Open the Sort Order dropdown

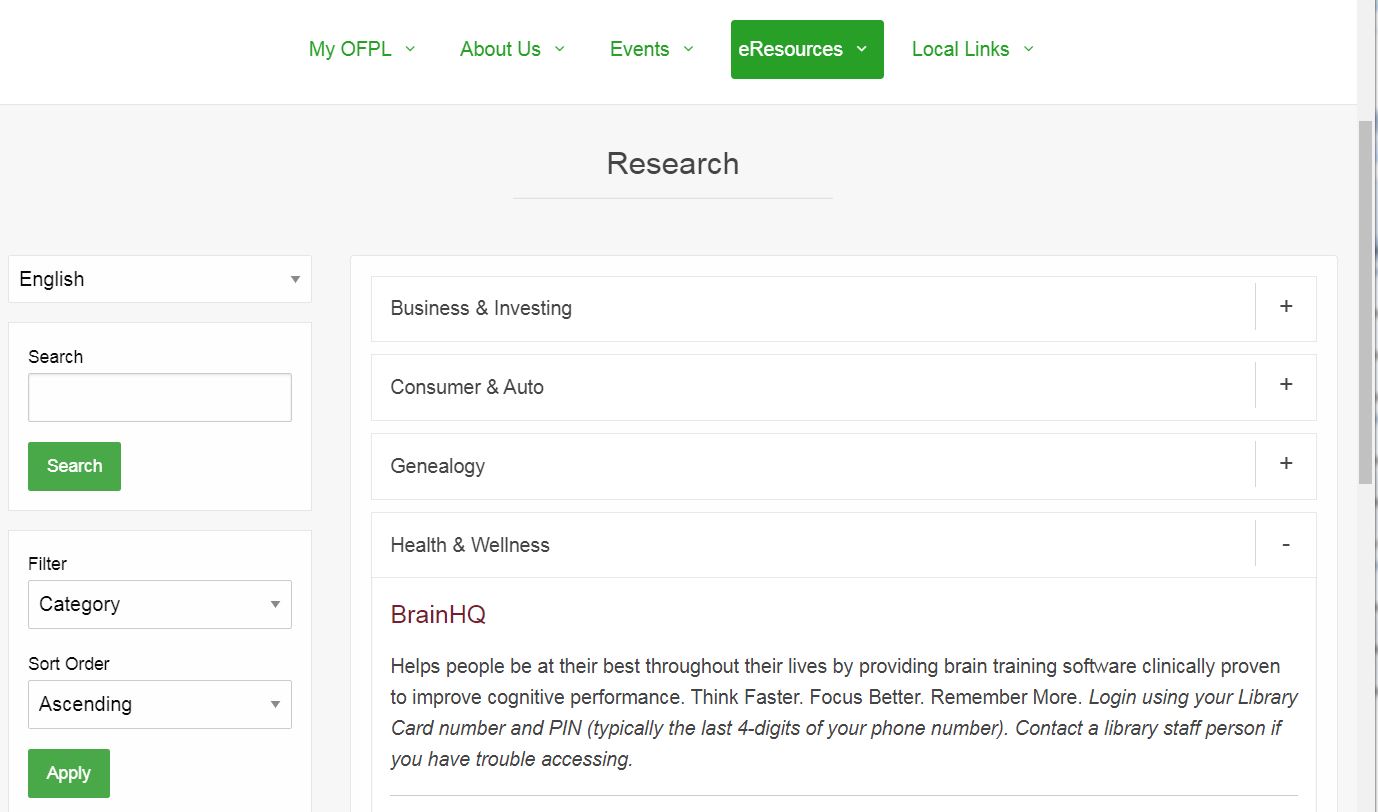(159, 704)
